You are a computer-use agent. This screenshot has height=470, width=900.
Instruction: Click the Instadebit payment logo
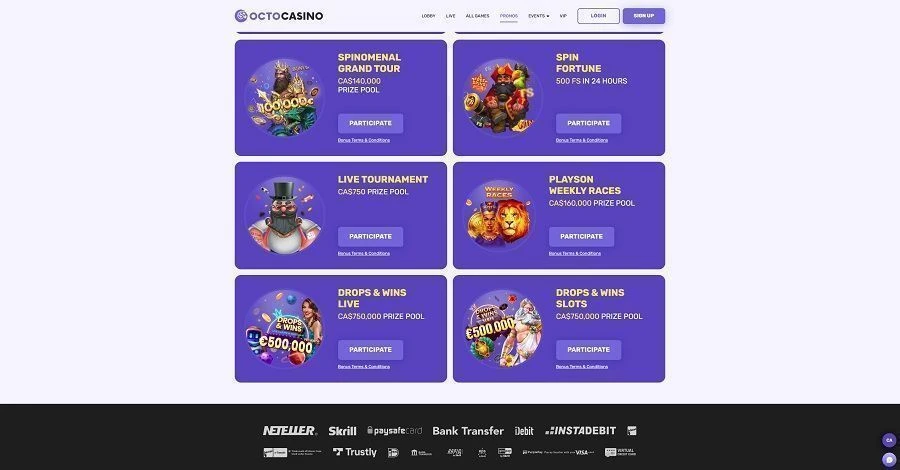coord(580,430)
